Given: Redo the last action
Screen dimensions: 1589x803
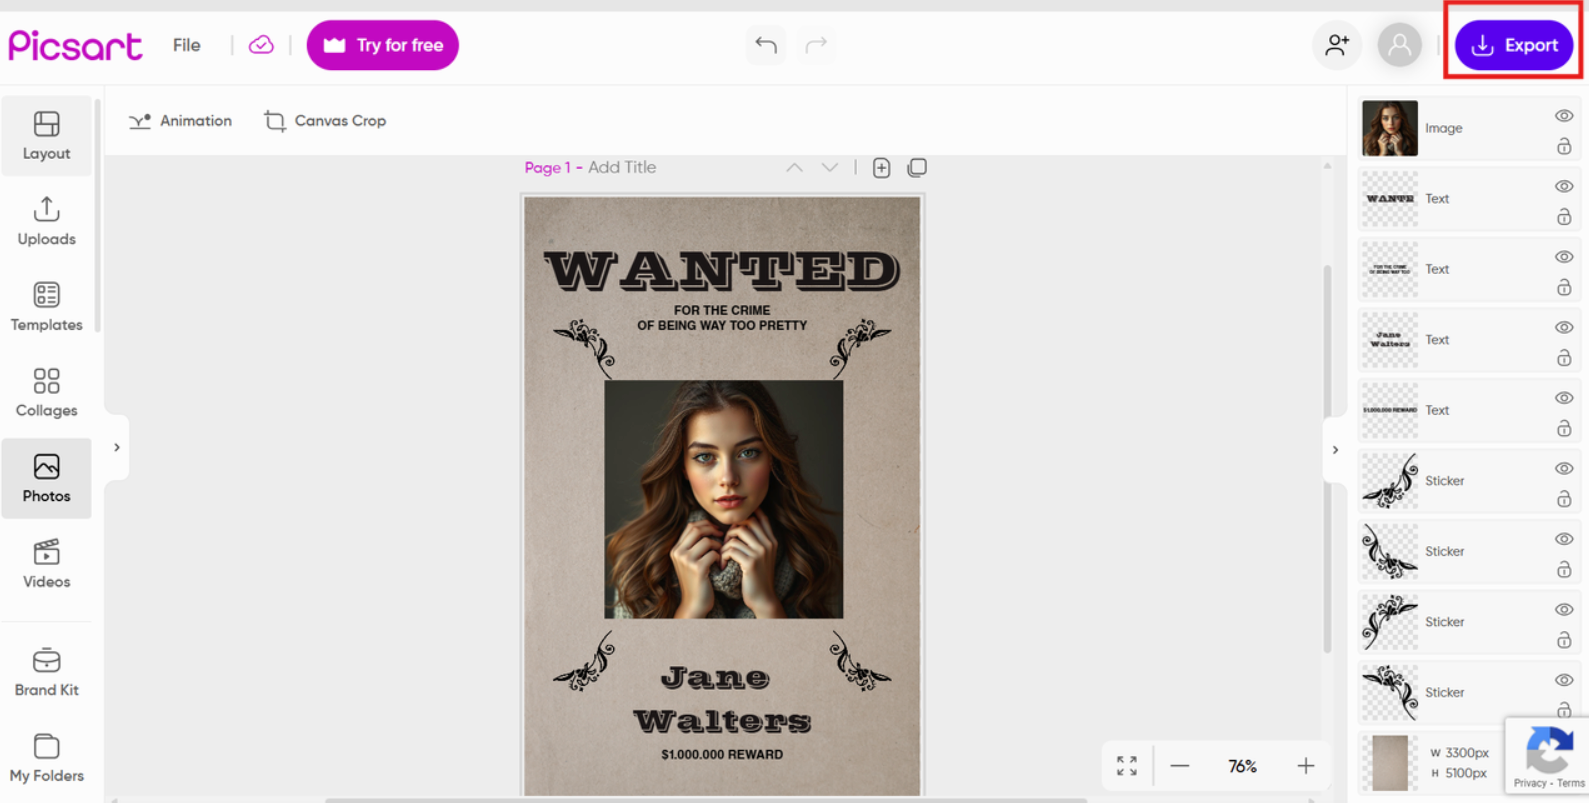Looking at the screenshot, I should (817, 45).
